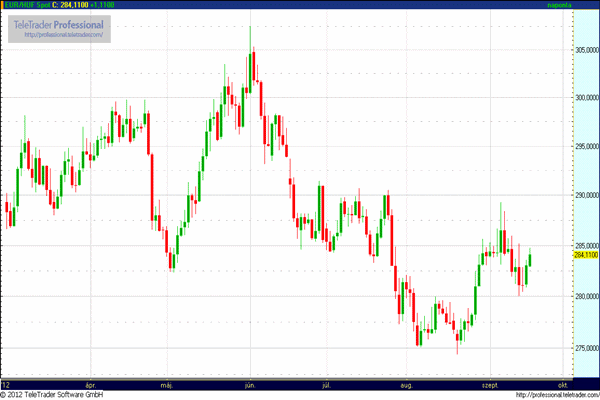This screenshot has height=400, width=600.
Task: Click the 280,0000 price axis label
Action: (587, 296)
